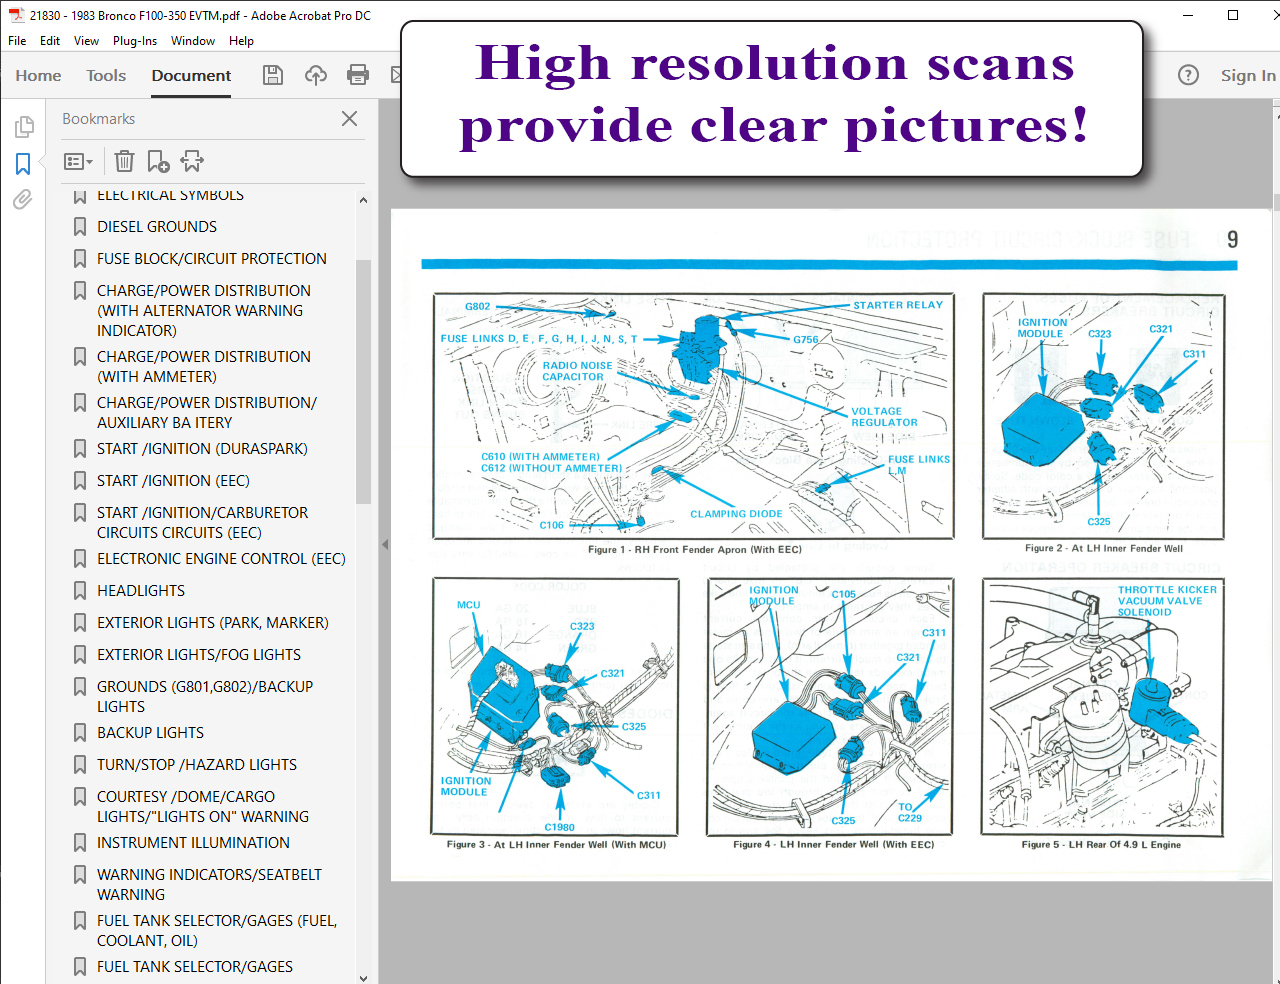This screenshot has height=984, width=1280.
Task: Click the Figure 3 diagram with MCU
Action: (556, 706)
